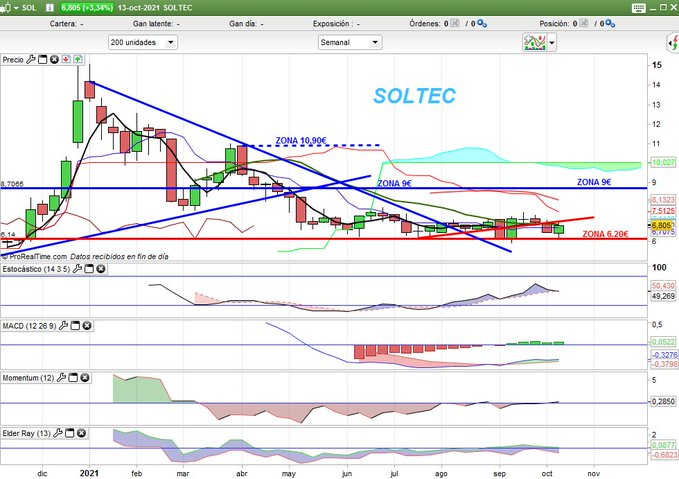Click the Cartera label
This screenshot has width=679, height=479.
(x=63, y=24)
